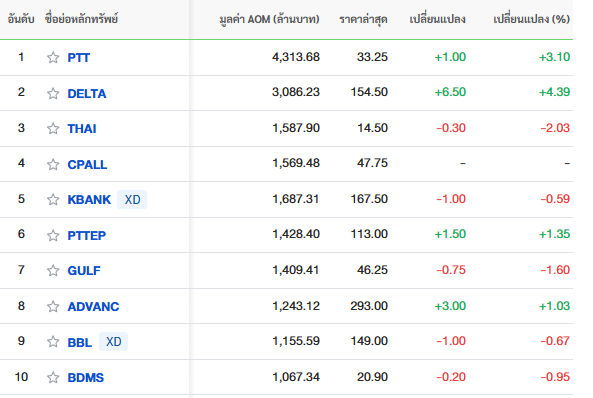Viewport: 593px width, 398px height.
Task: Click the star icon beside KBANK
Action: tap(53, 199)
